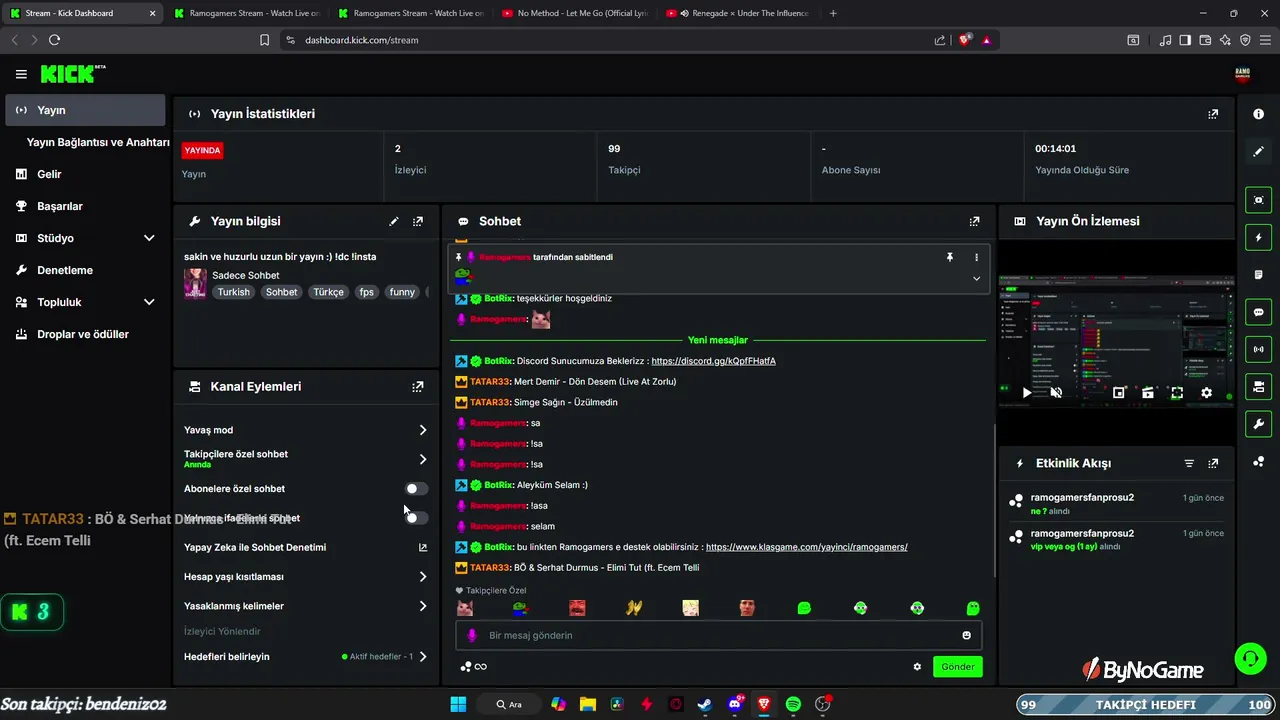Insert the Pepe frog emote from emote row
1280x720 pixels.
coord(520,608)
